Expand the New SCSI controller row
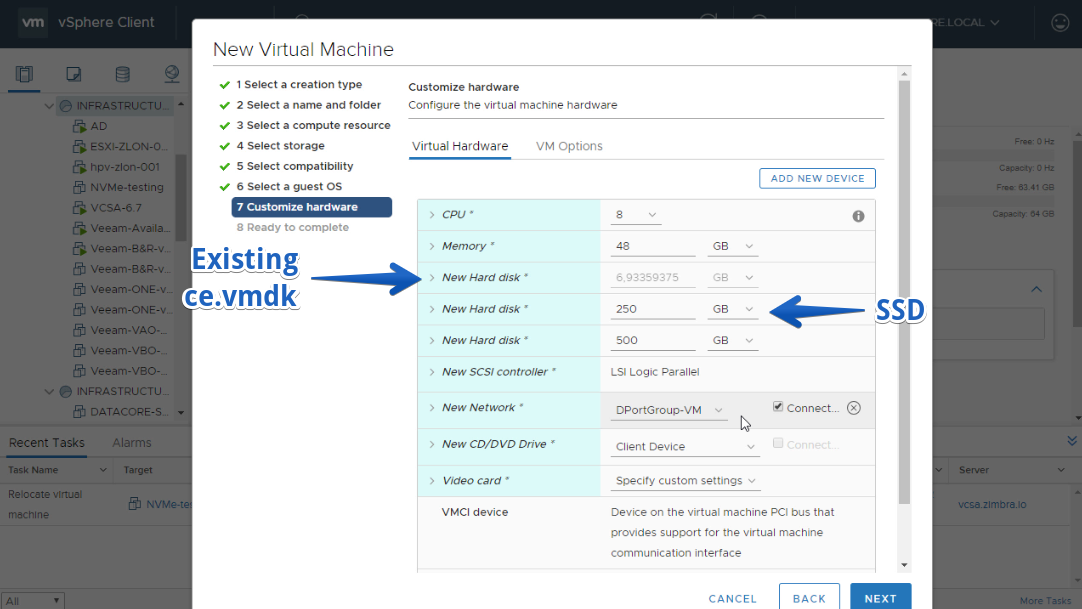The image size is (1082, 609). tap(432, 372)
